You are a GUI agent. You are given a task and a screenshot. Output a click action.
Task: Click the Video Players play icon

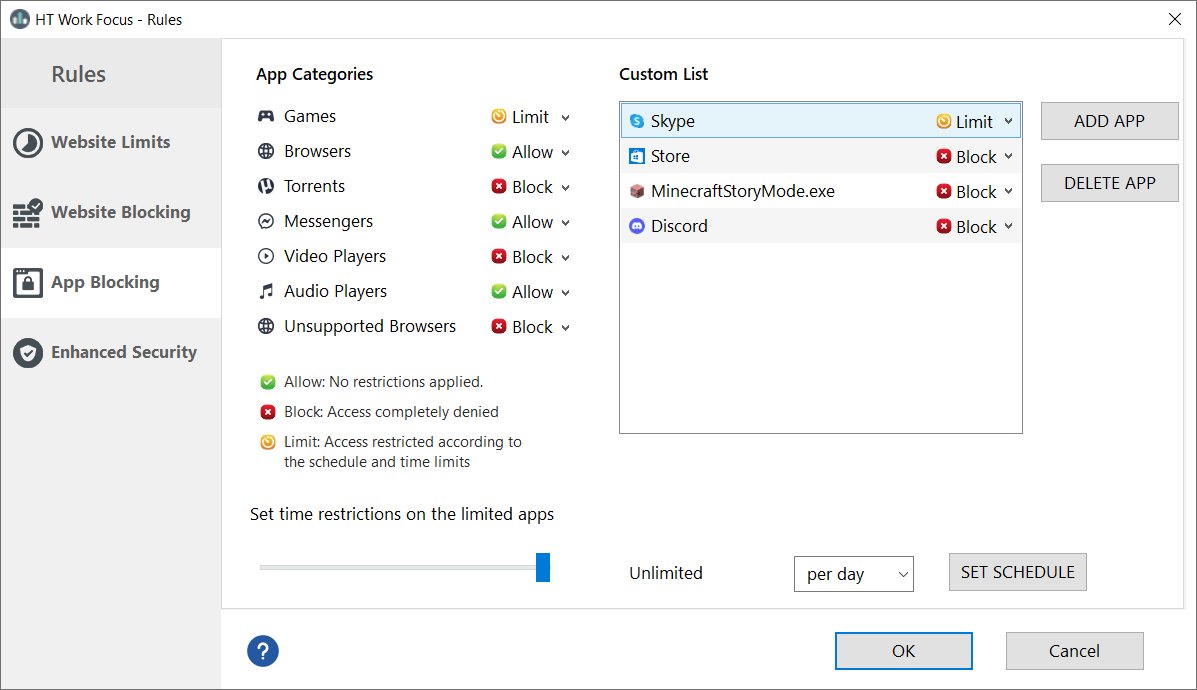click(266, 256)
